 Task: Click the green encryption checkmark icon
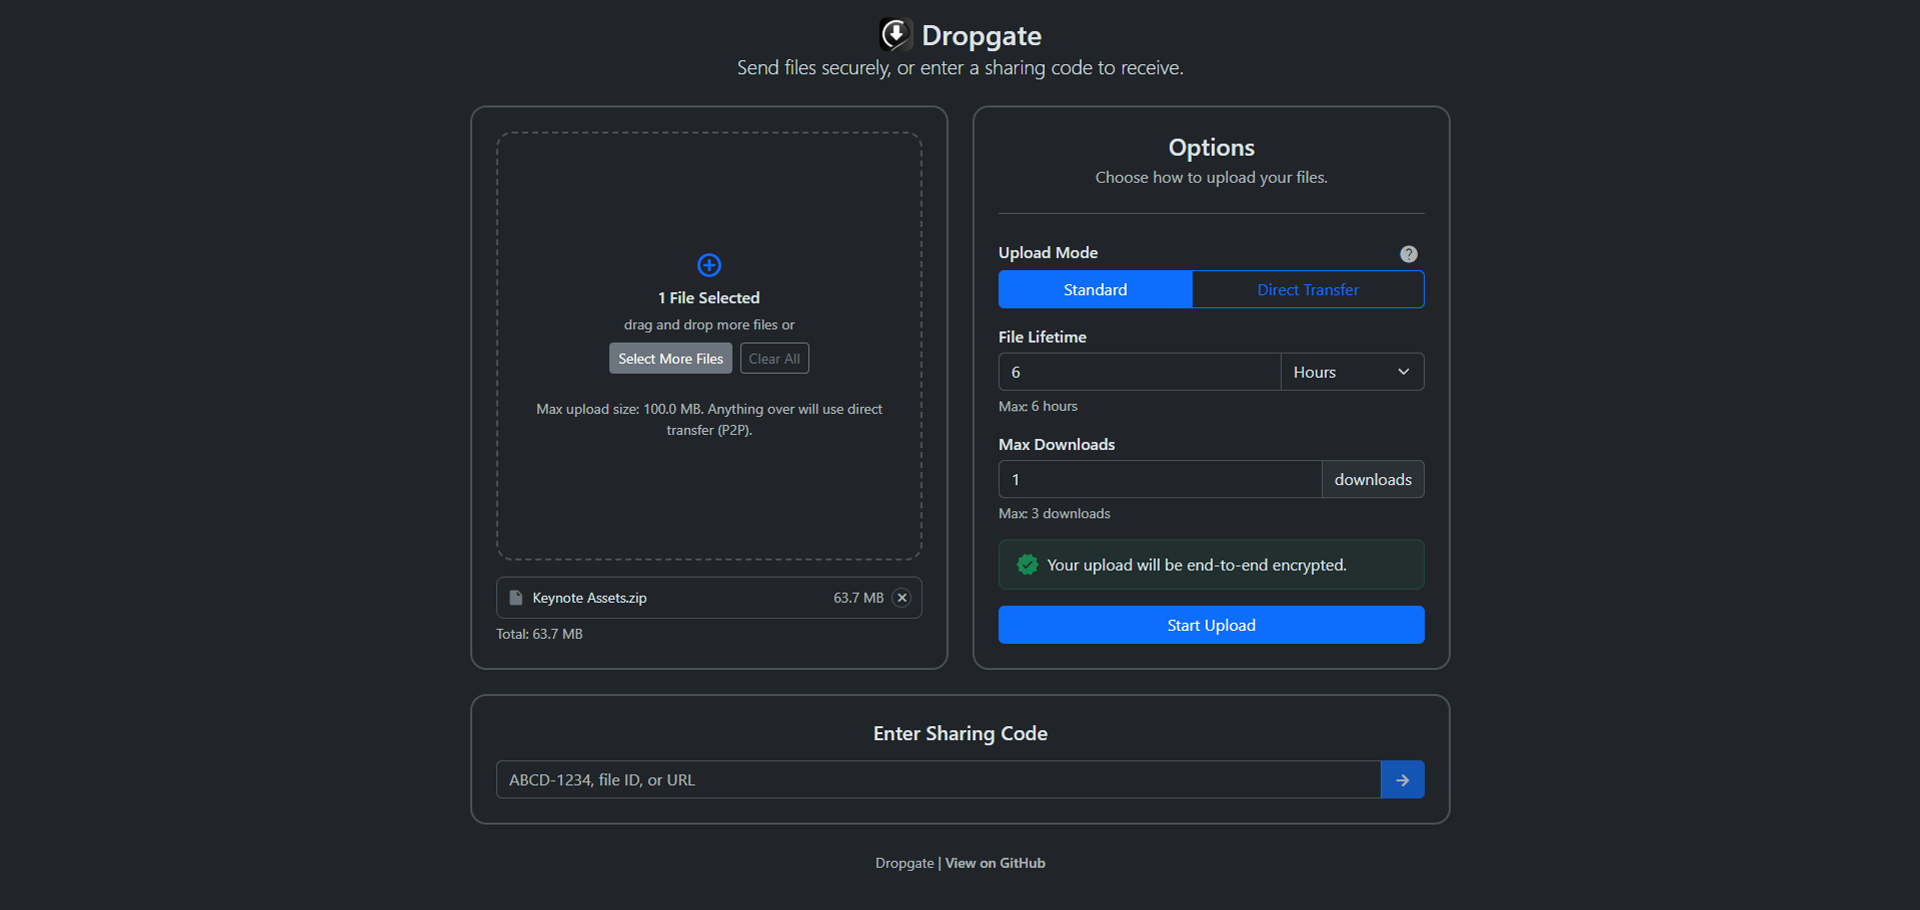click(x=1027, y=564)
